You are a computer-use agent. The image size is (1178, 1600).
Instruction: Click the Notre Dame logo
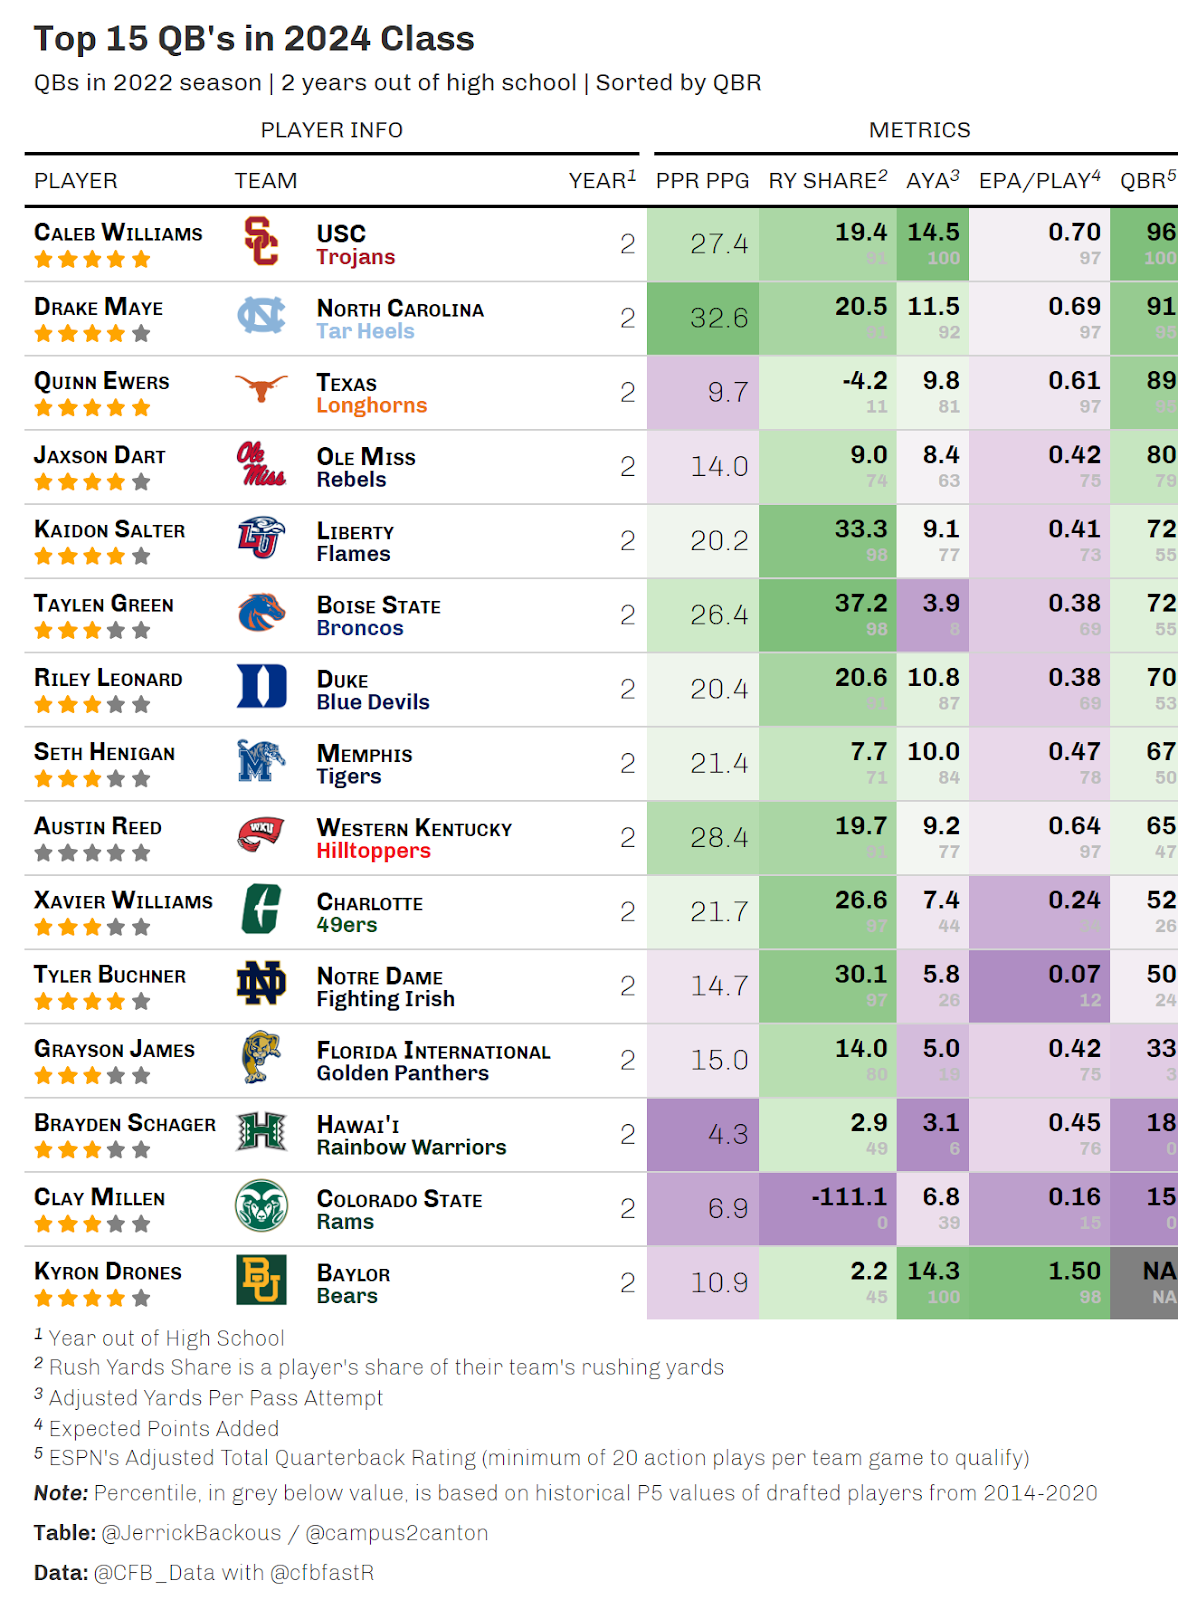pyautogui.click(x=261, y=985)
